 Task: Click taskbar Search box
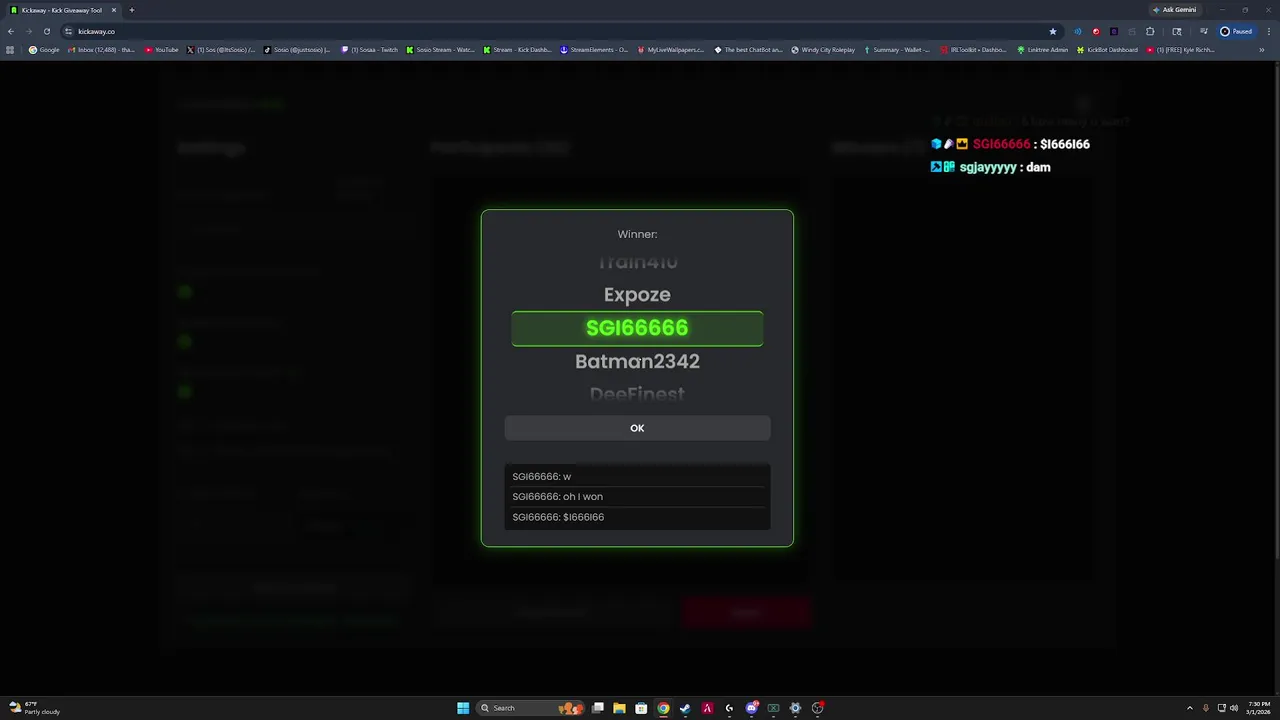point(530,708)
